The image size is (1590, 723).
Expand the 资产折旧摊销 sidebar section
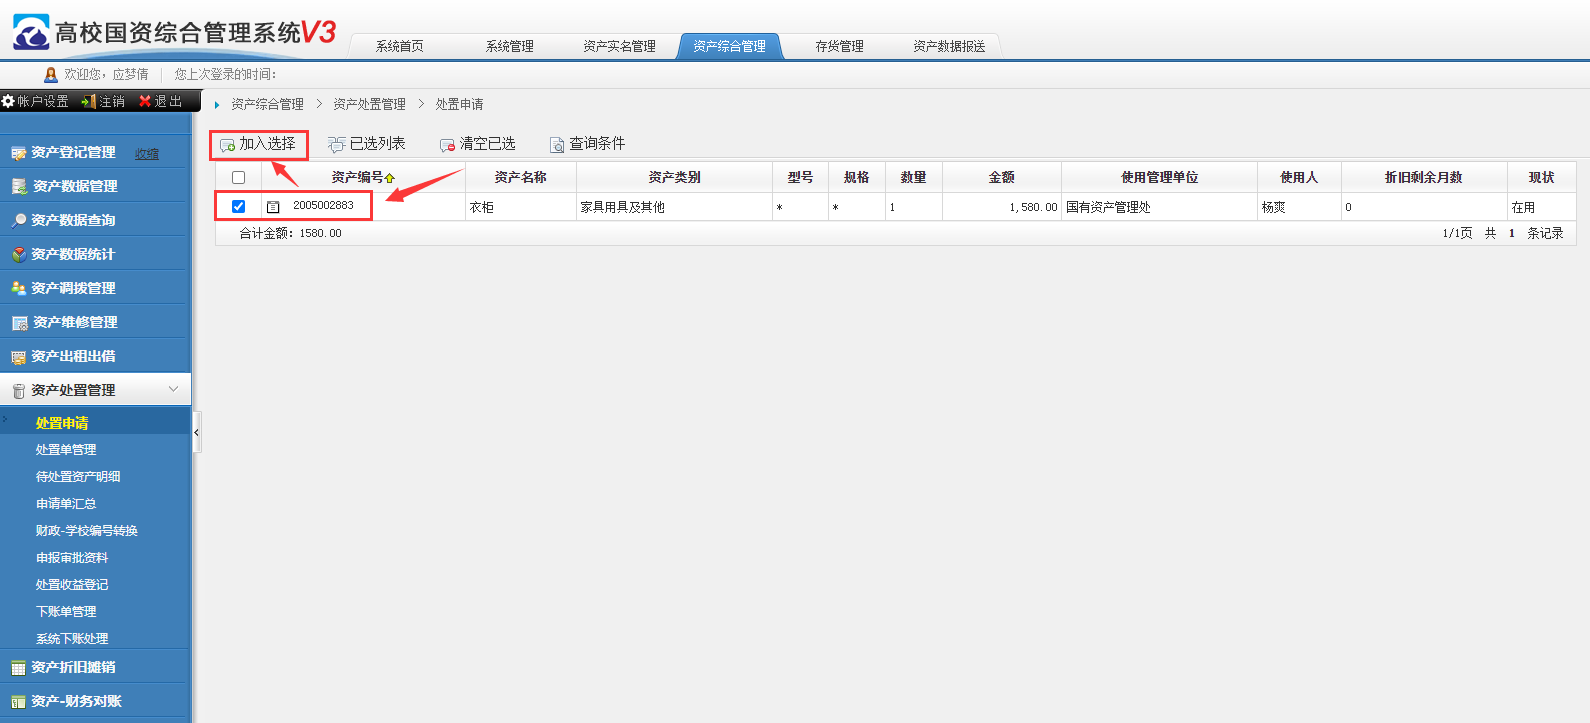coord(73,667)
